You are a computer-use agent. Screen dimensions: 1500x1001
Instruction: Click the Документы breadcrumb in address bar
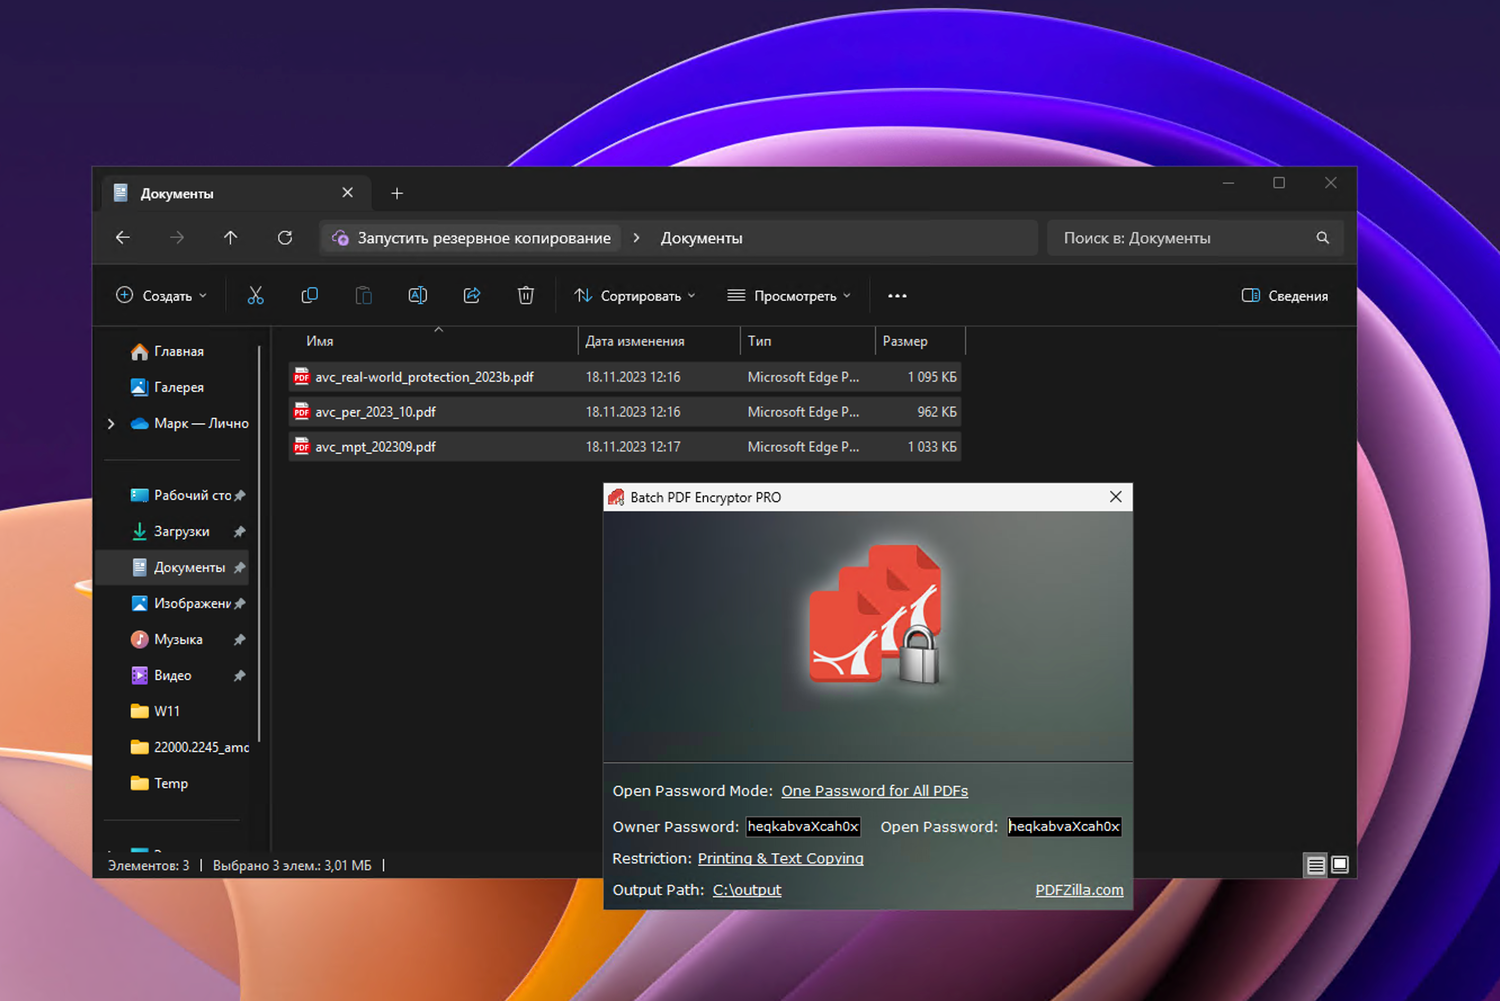701,238
